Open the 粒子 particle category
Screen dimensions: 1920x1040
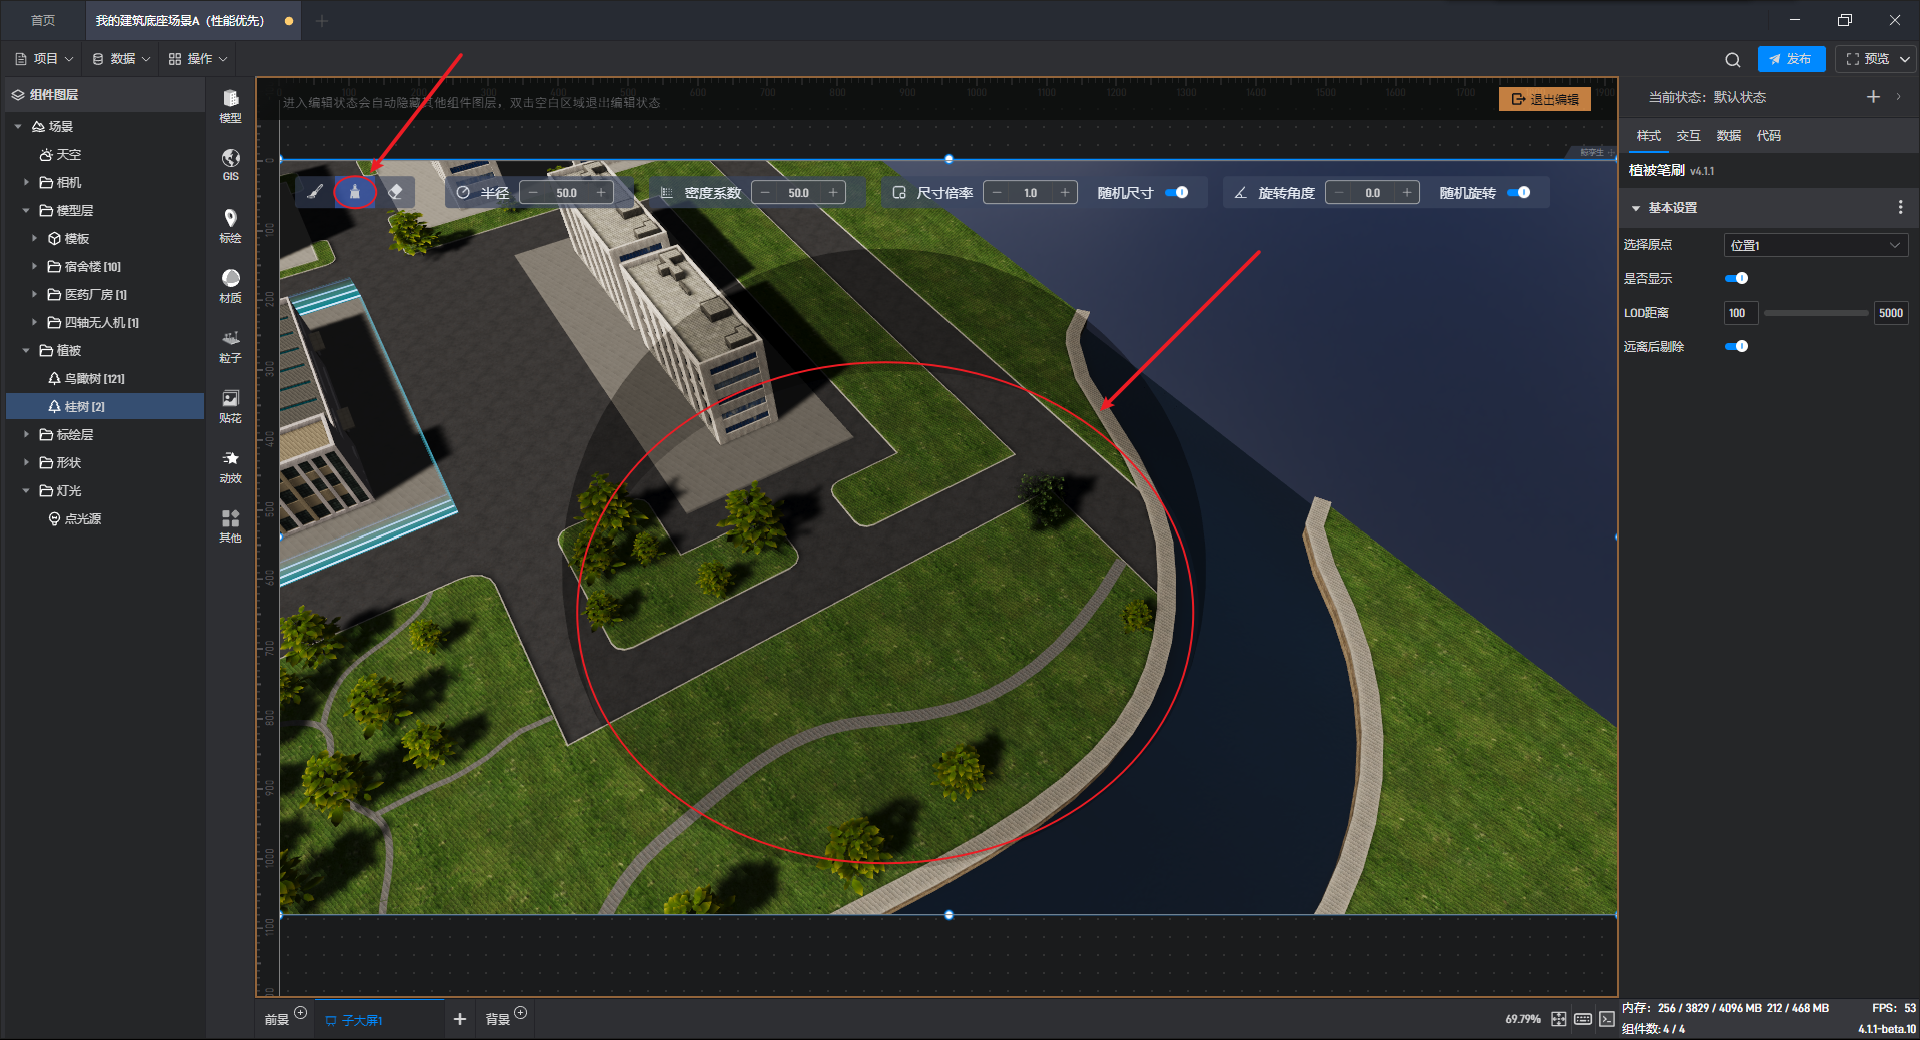pos(230,344)
